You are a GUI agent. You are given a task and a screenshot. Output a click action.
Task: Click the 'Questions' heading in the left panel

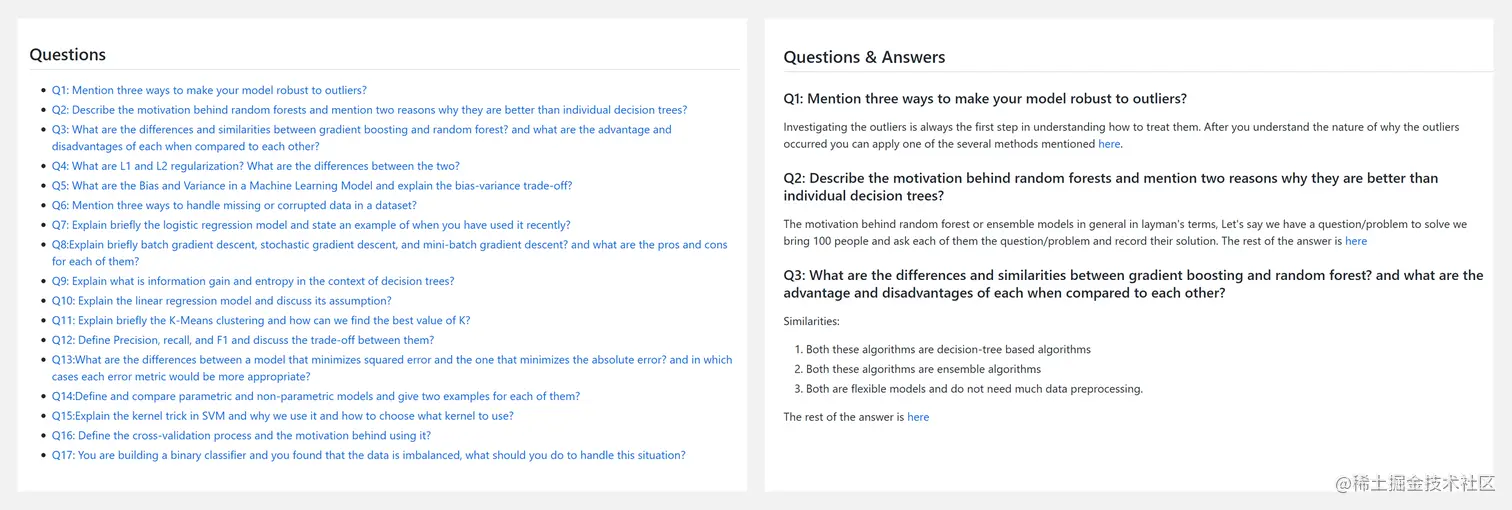pyautogui.click(x=68, y=55)
